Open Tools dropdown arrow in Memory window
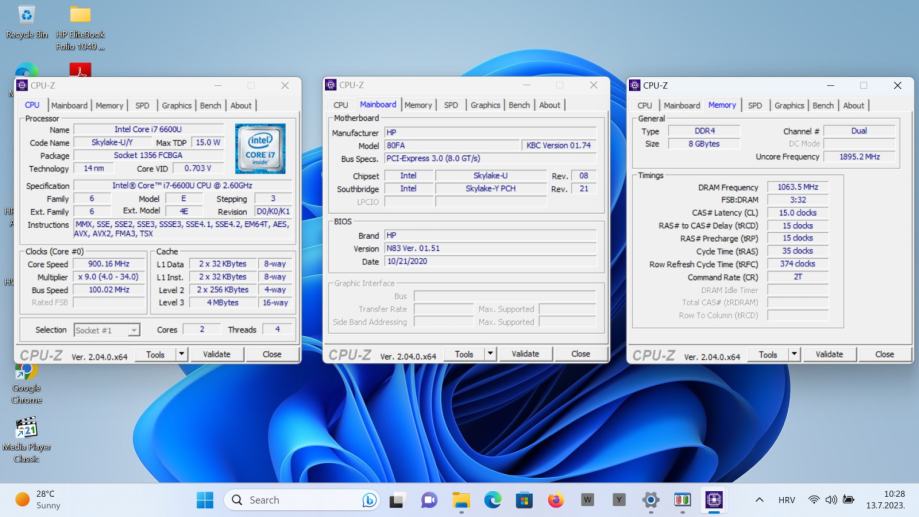 (794, 354)
